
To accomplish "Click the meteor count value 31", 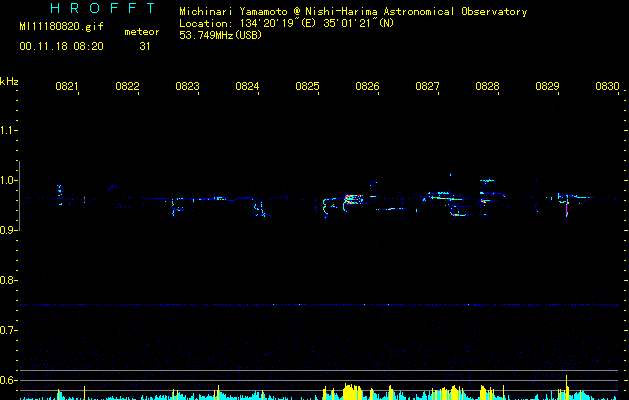I will point(145,46).
